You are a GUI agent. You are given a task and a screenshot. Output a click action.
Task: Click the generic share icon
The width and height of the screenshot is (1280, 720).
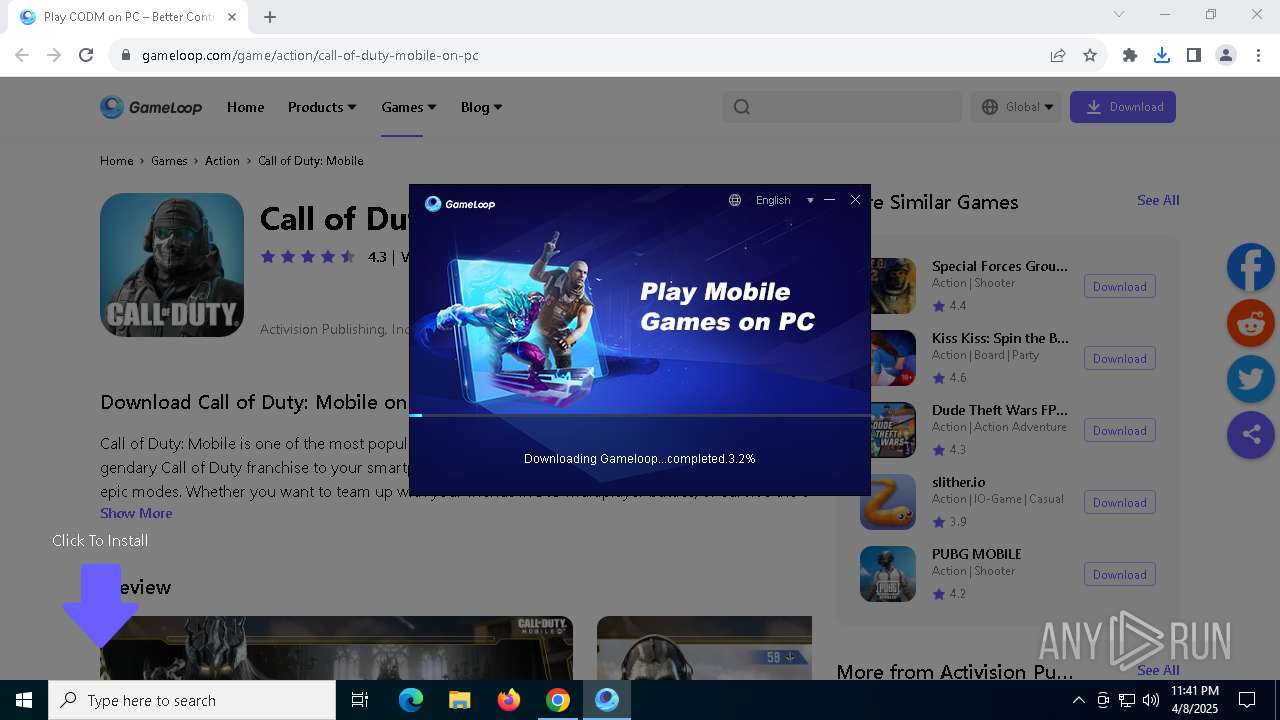tap(1251, 435)
